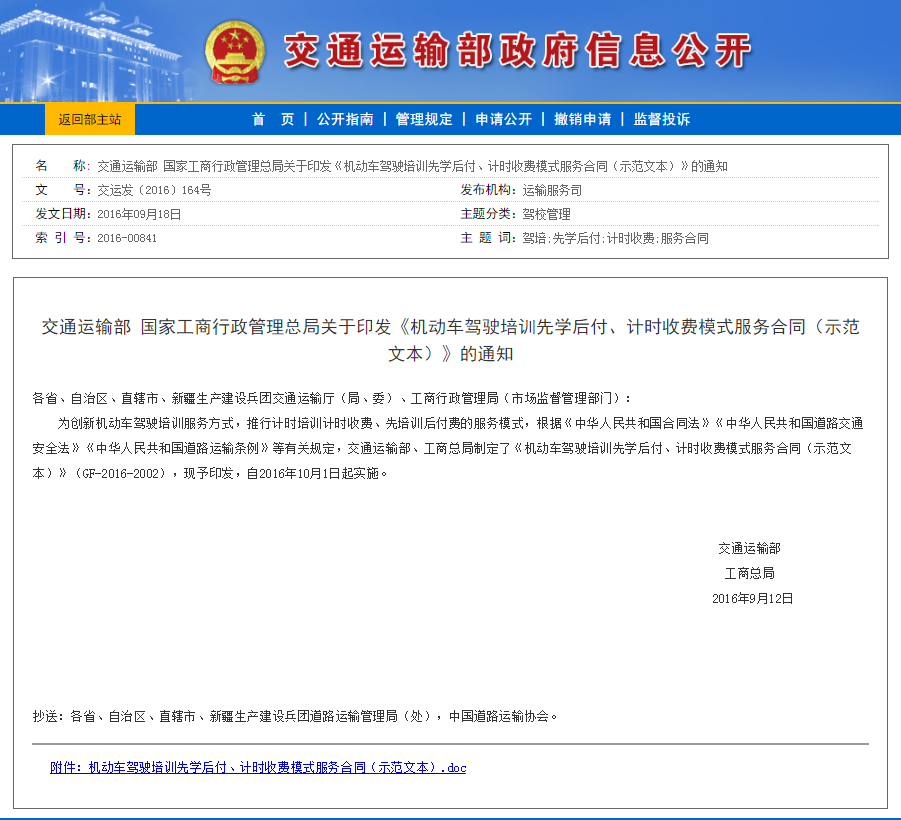Click the salutation line 各省、自治区、直辖市
The image size is (901, 820).
point(332,398)
